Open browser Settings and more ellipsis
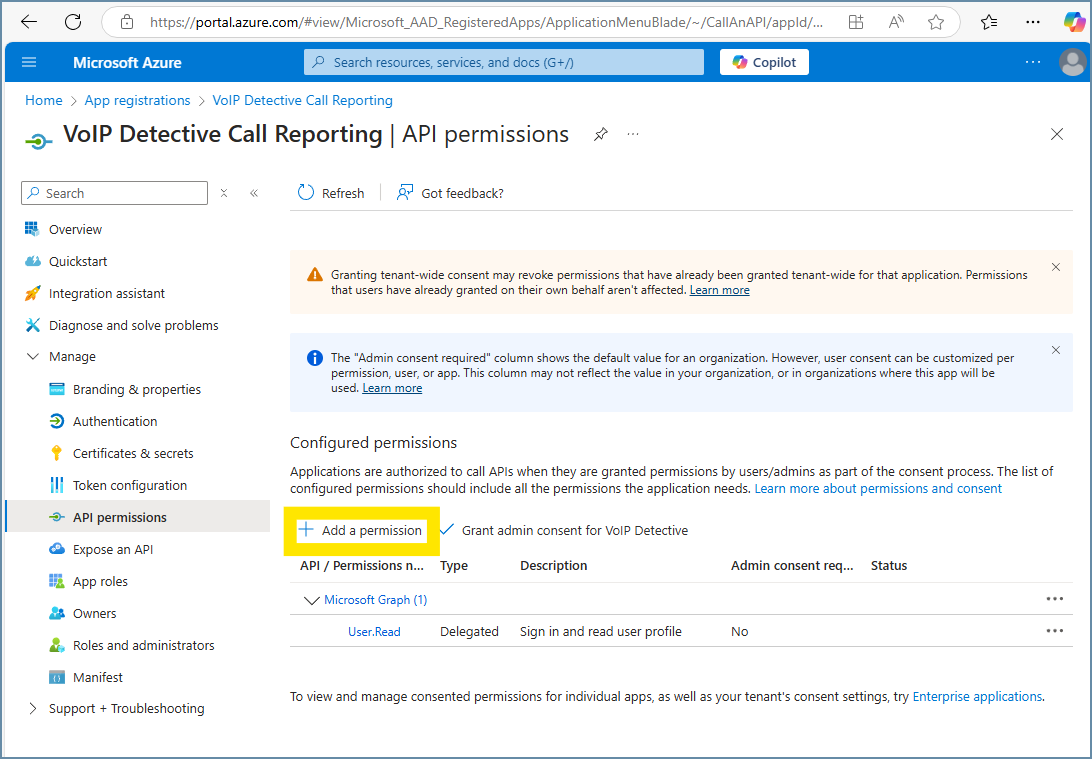1092x759 pixels. 1033,22
